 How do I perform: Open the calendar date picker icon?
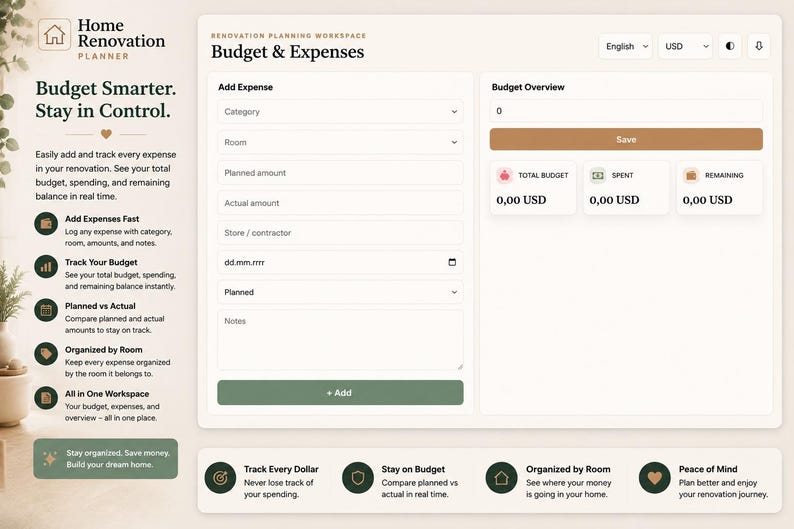(x=452, y=262)
